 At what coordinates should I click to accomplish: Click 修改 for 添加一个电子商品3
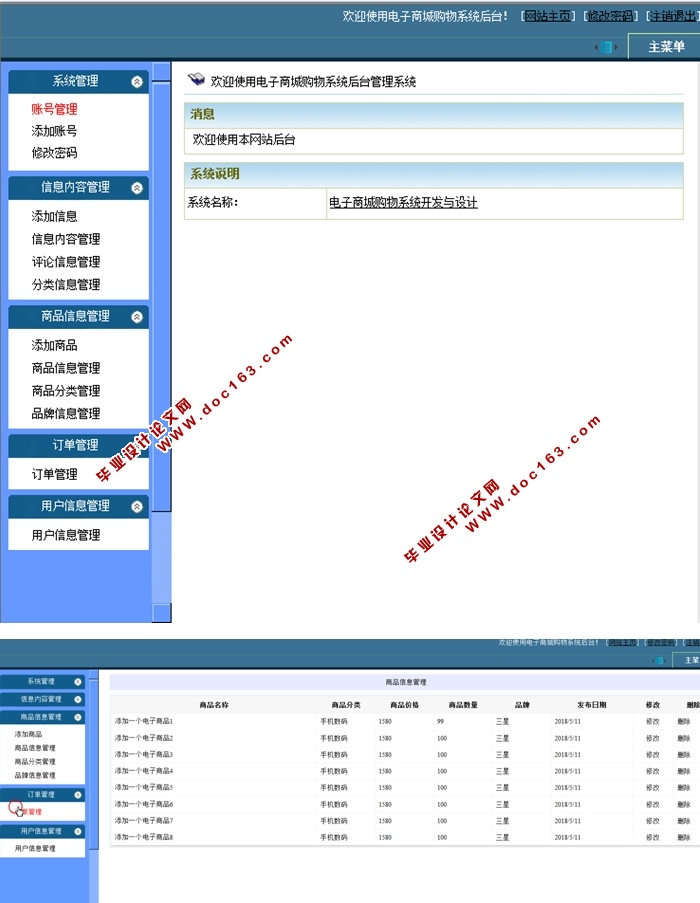click(x=652, y=754)
